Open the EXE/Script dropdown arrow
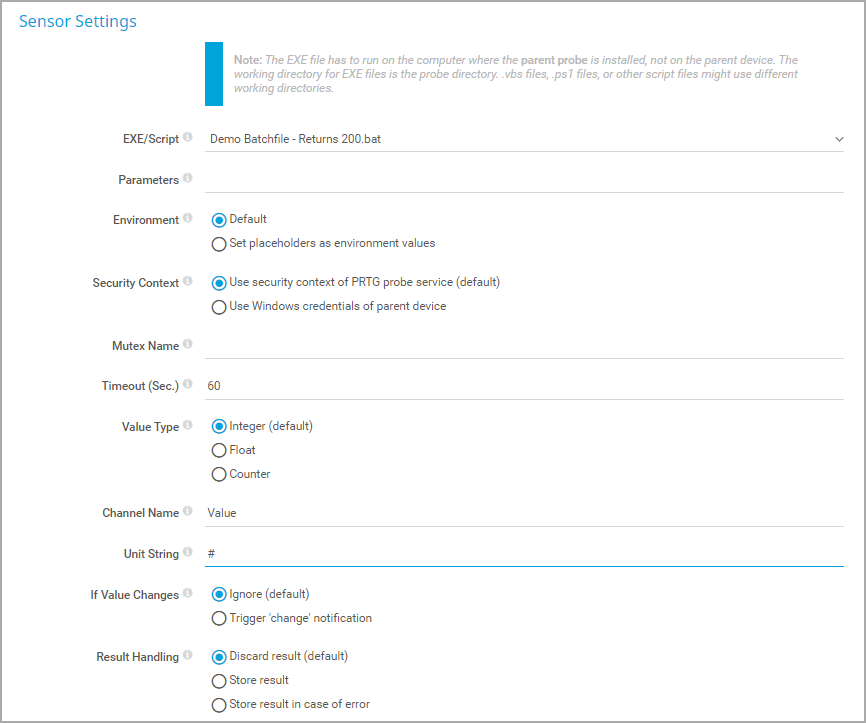The image size is (866, 723). click(x=839, y=139)
